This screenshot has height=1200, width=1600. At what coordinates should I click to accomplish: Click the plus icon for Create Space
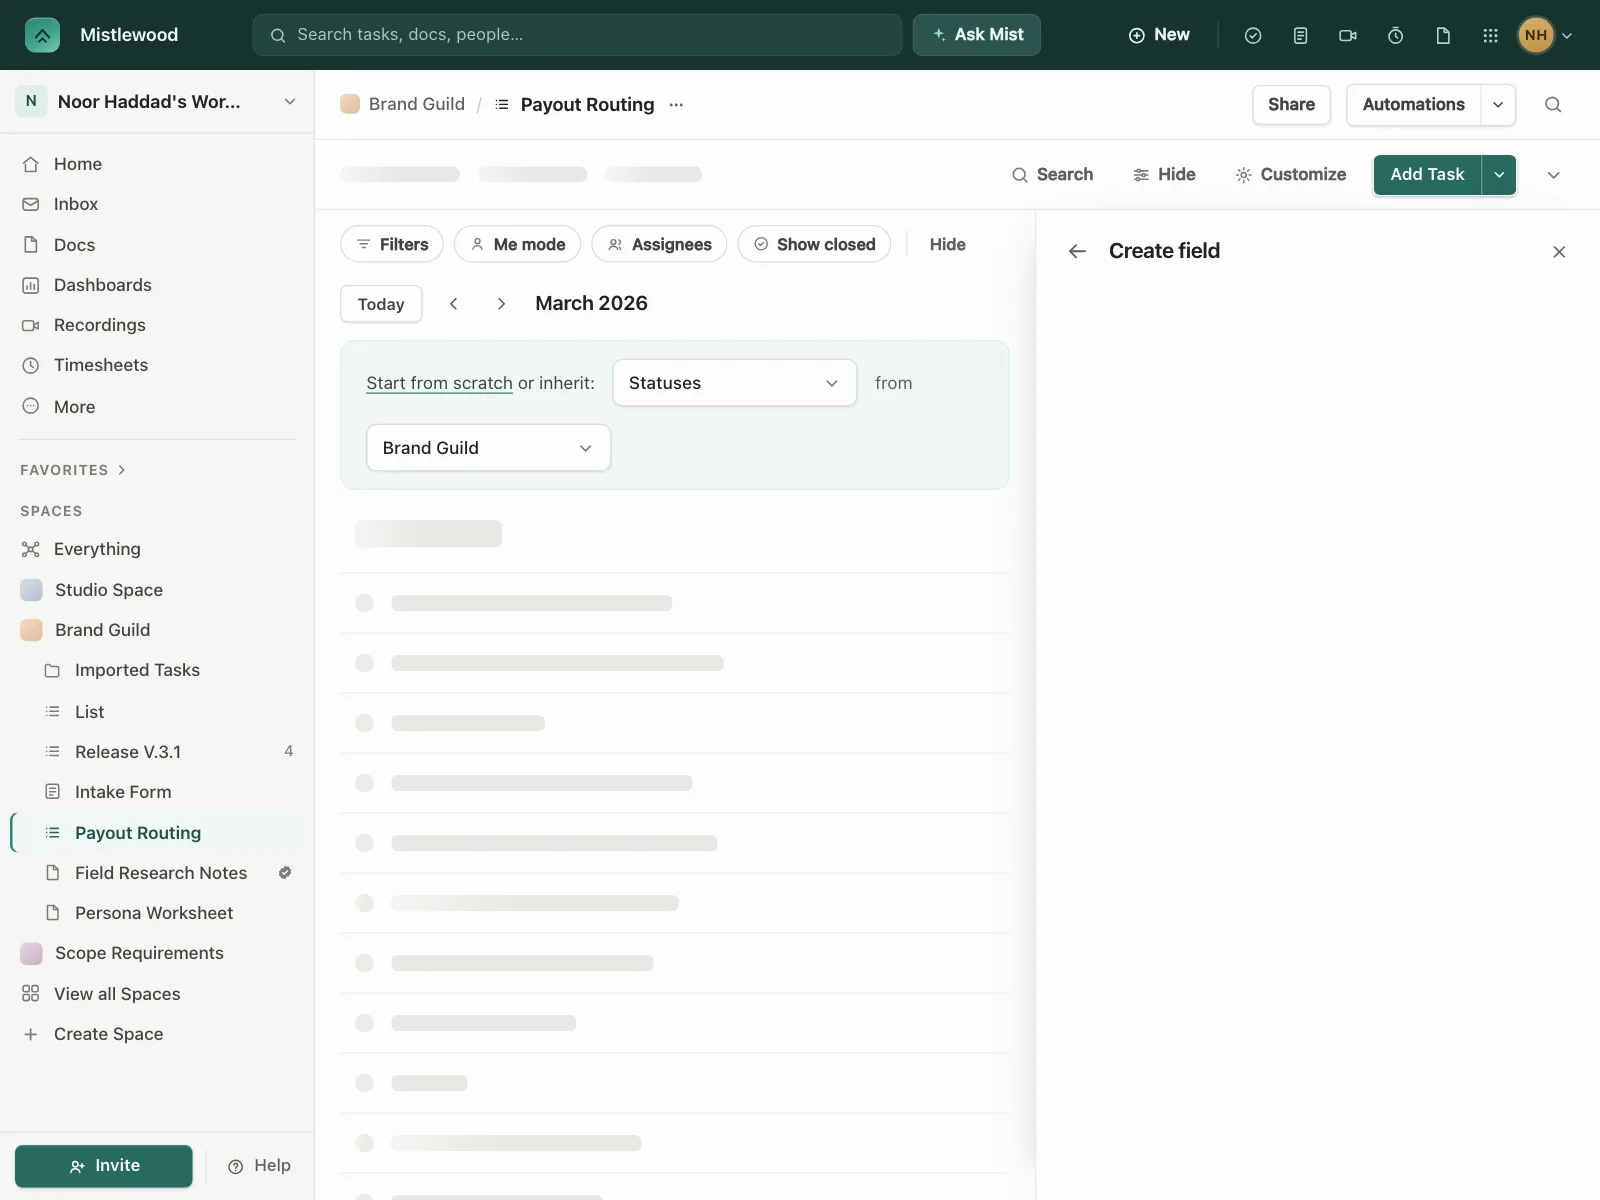point(31,1034)
